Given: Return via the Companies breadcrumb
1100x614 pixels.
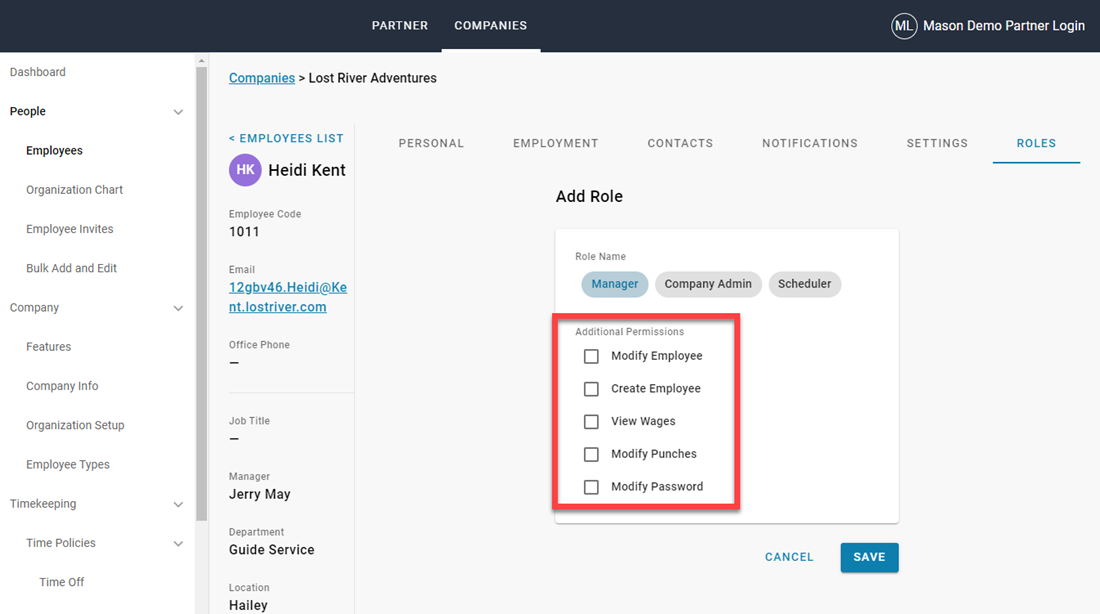Looking at the screenshot, I should point(261,77).
